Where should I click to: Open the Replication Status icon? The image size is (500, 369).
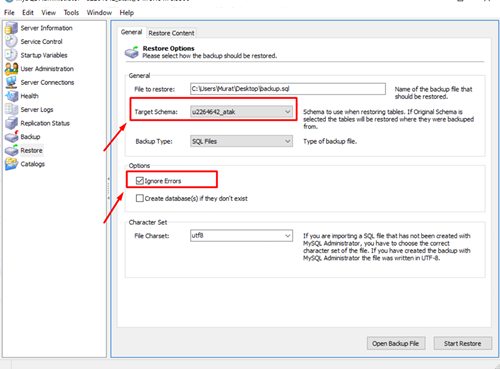coord(11,123)
